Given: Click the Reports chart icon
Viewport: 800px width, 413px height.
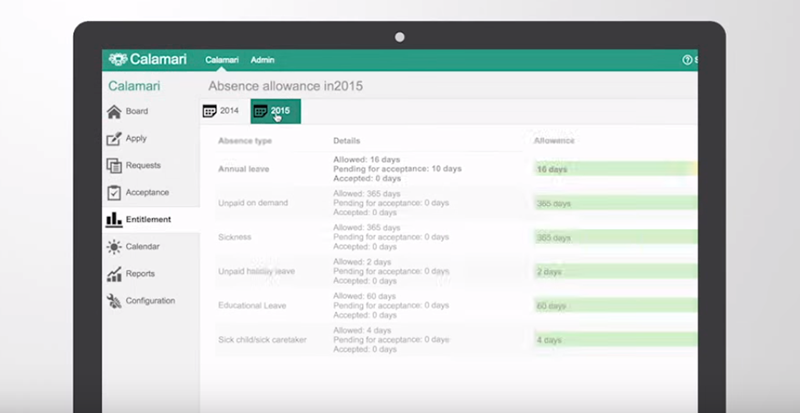Looking at the screenshot, I should [x=114, y=273].
